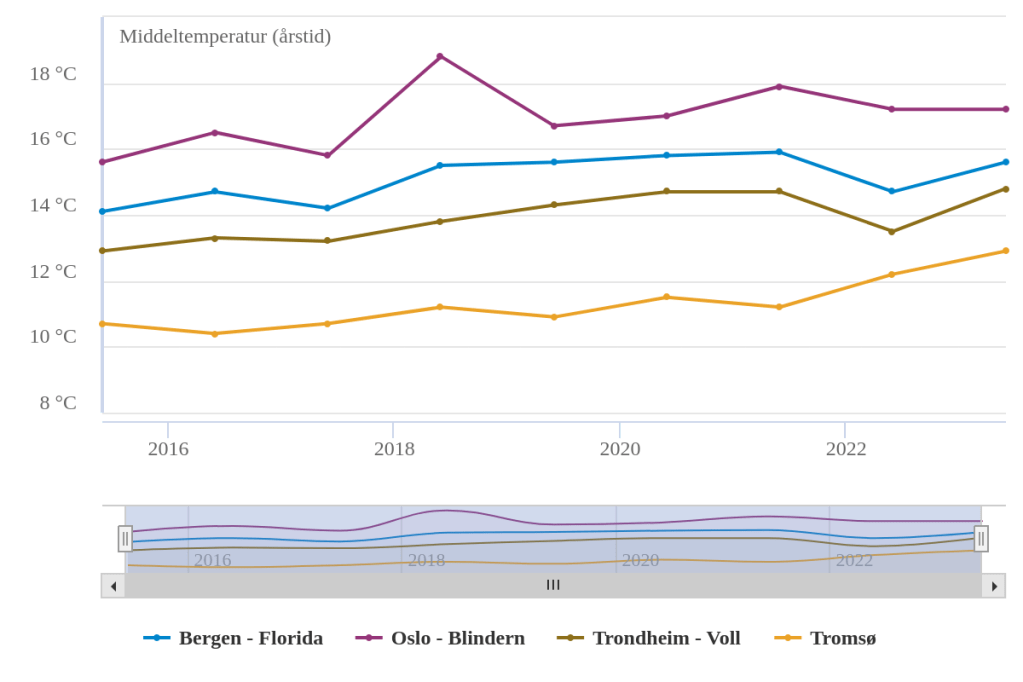This screenshot has width=1023, height=682.
Task: Click Trondheim's 2022 low data point
Action: [x=892, y=232]
